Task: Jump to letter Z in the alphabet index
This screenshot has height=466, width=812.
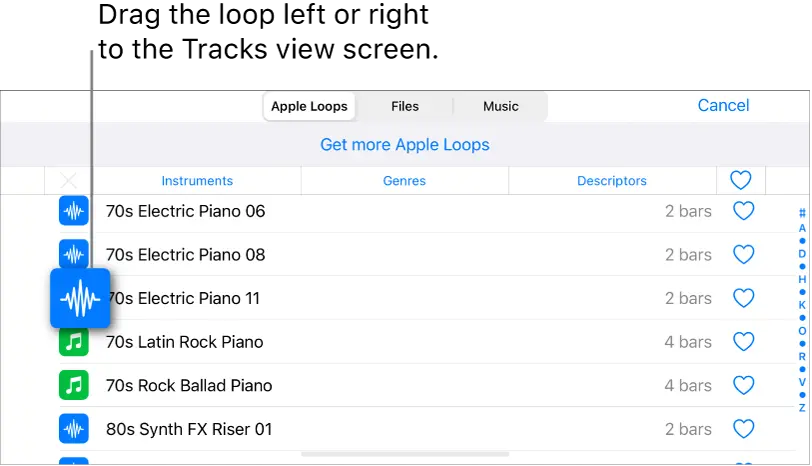Action: 802,408
